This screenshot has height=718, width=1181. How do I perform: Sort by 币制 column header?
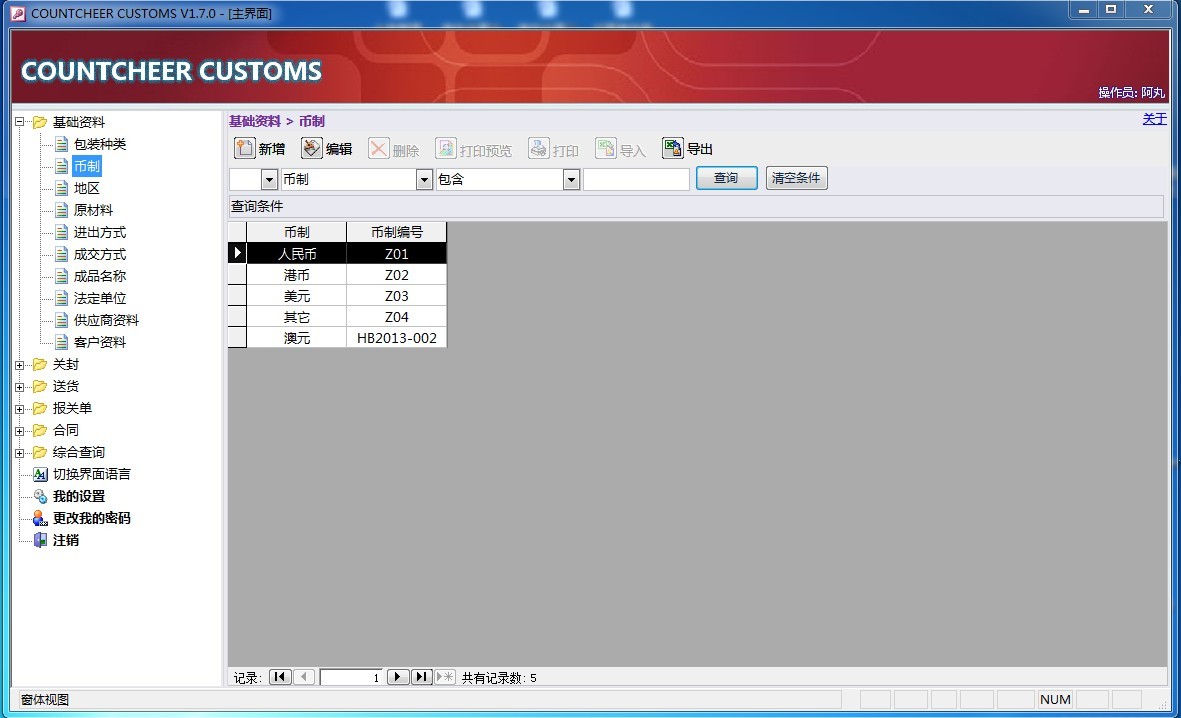click(x=297, y=232)
